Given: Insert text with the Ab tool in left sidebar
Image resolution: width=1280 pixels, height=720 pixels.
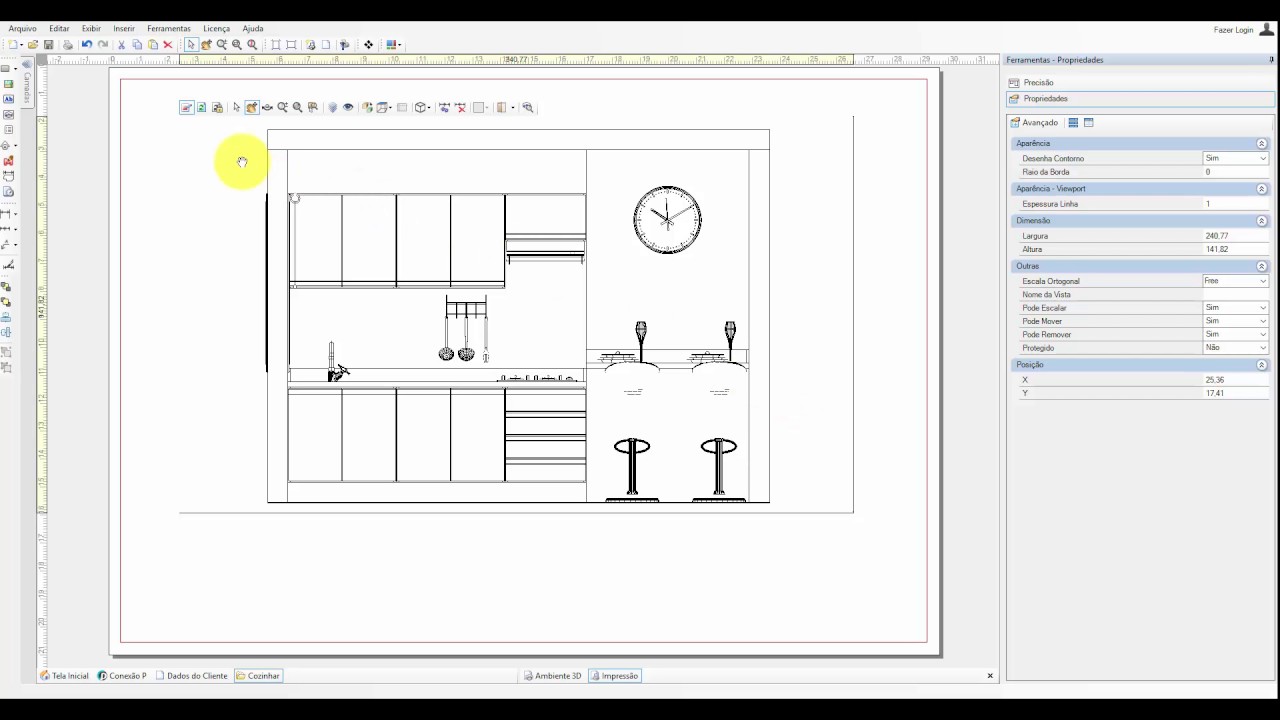Looking at the screenshot, I should pos(9,99).
